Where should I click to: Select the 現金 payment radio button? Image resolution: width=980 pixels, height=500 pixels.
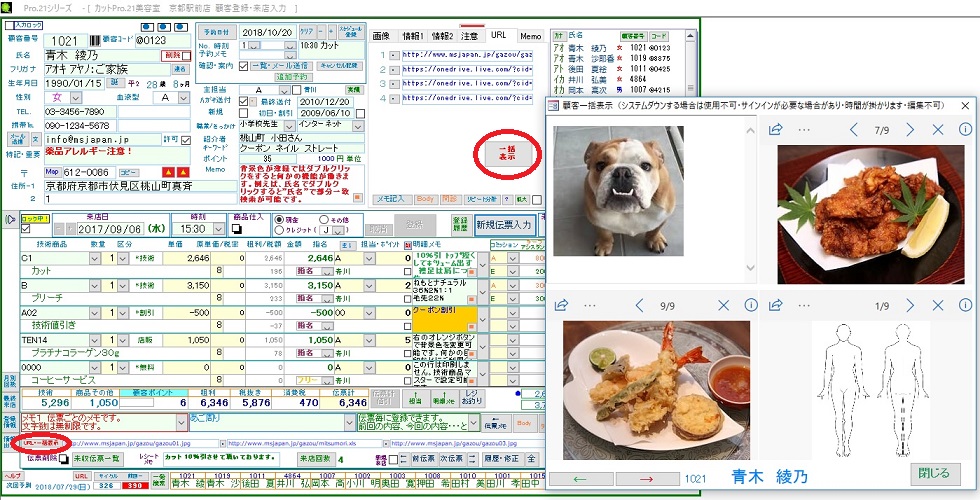(x=279, y=219)
